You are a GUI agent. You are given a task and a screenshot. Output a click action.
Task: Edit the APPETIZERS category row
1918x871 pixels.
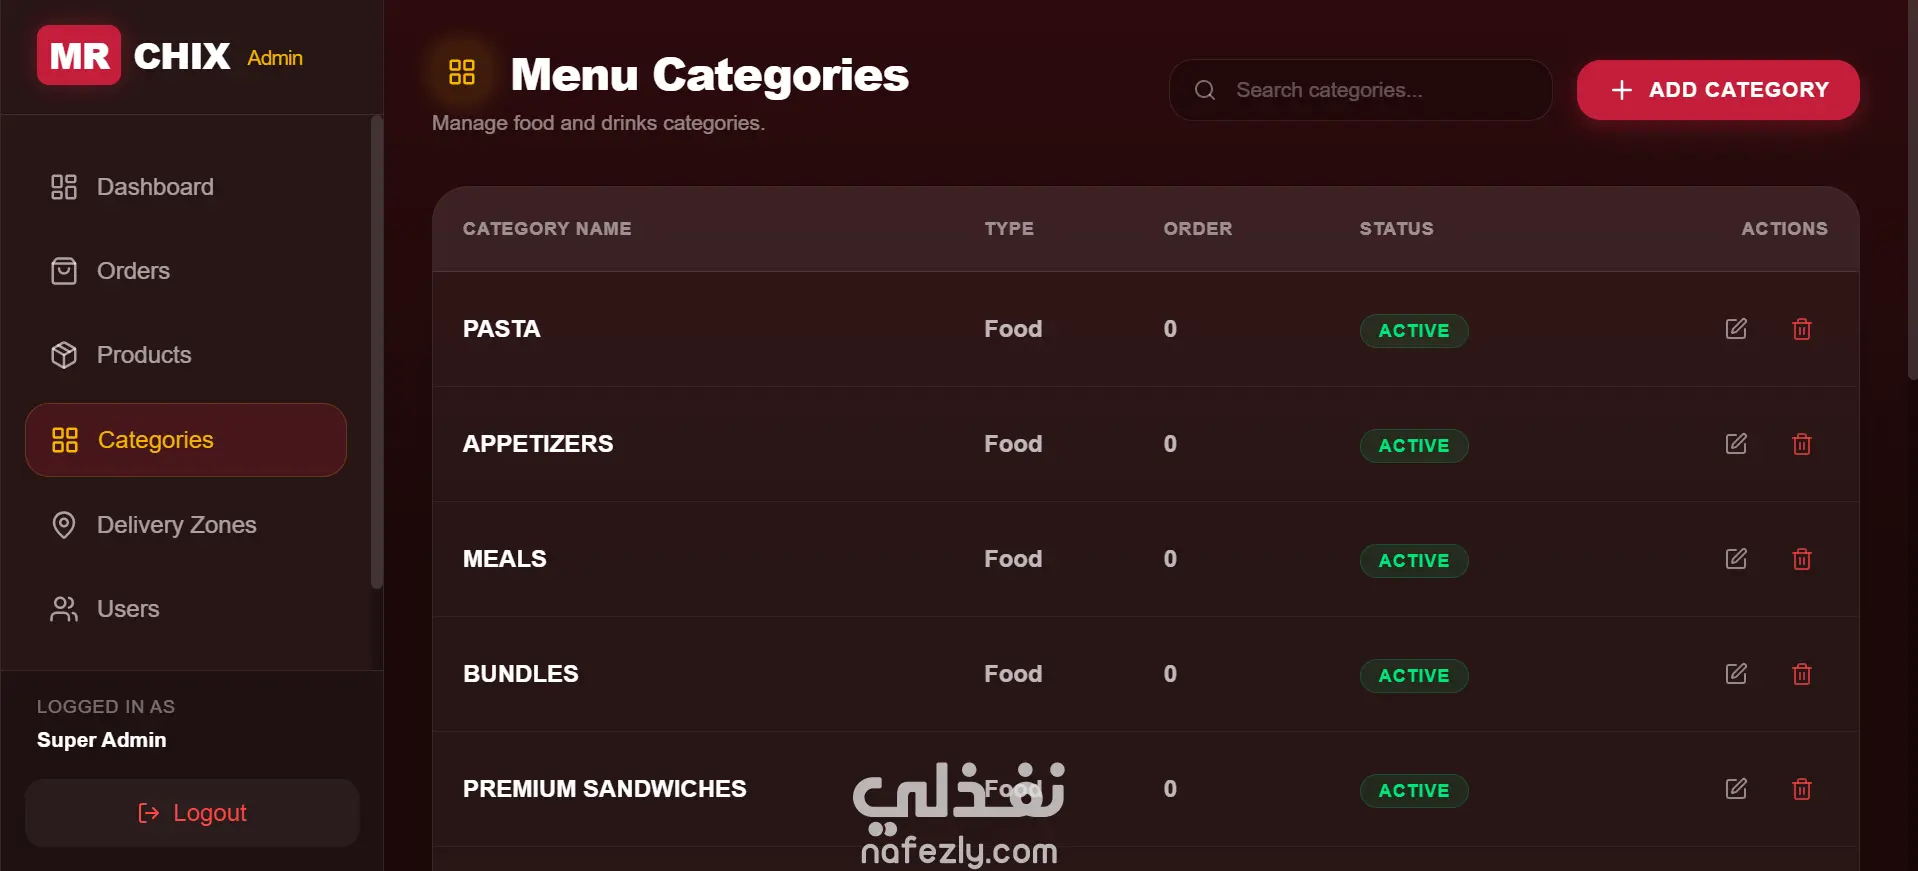coord(1736,444)
